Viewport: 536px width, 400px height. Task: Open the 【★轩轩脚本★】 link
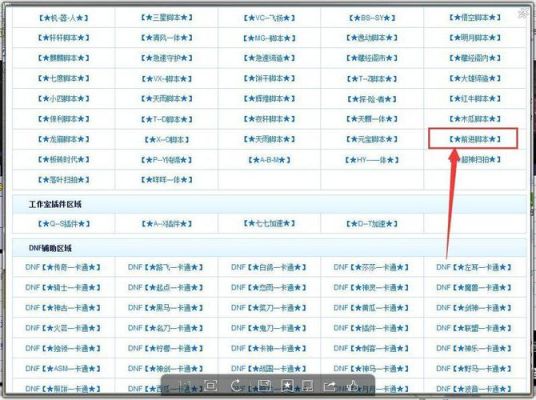pos(64,38)
